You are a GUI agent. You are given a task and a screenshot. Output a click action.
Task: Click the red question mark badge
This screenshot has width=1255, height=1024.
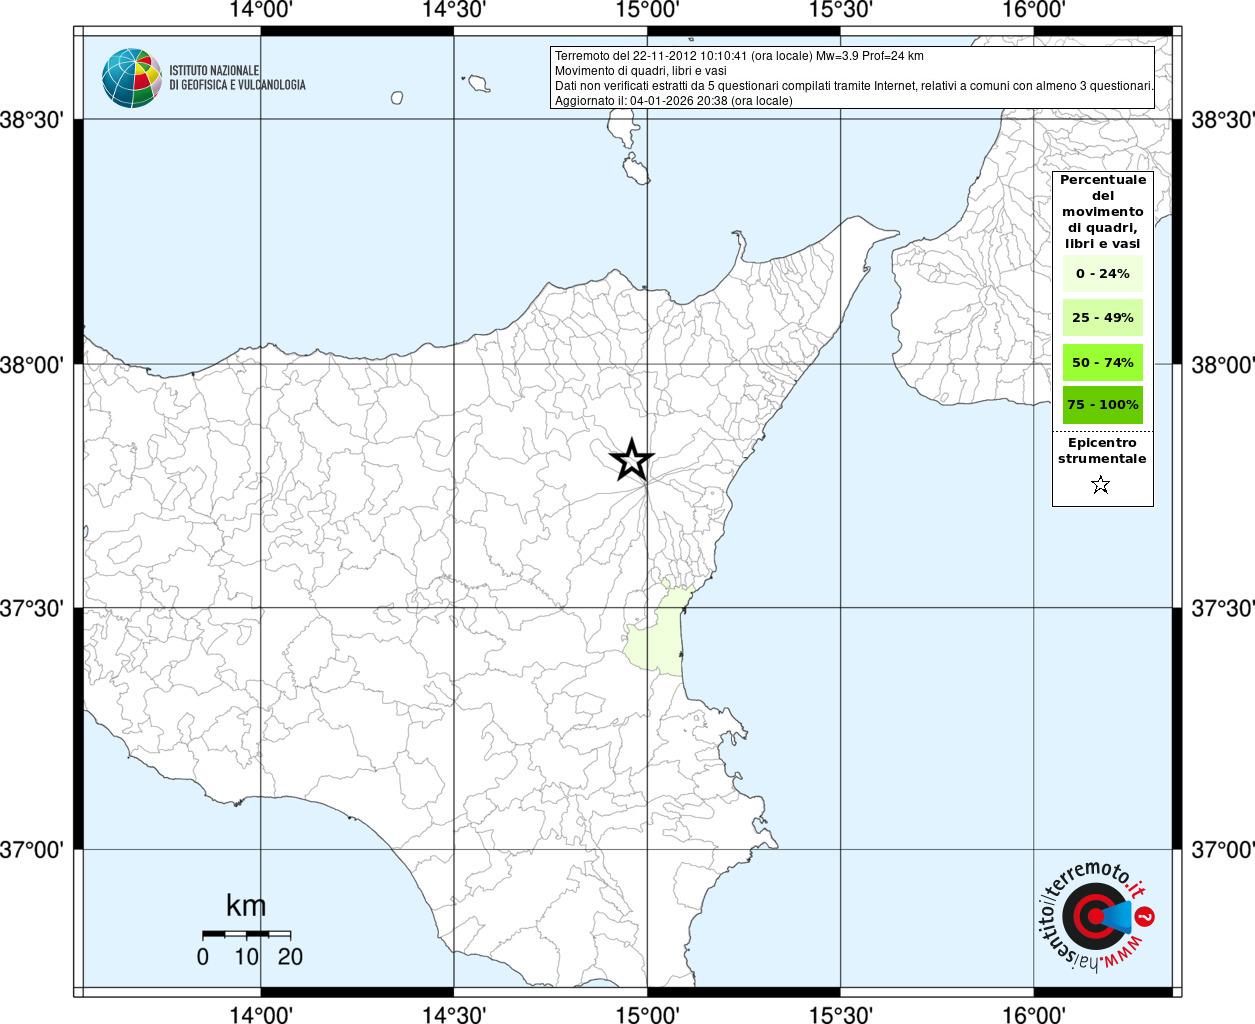1146,916
